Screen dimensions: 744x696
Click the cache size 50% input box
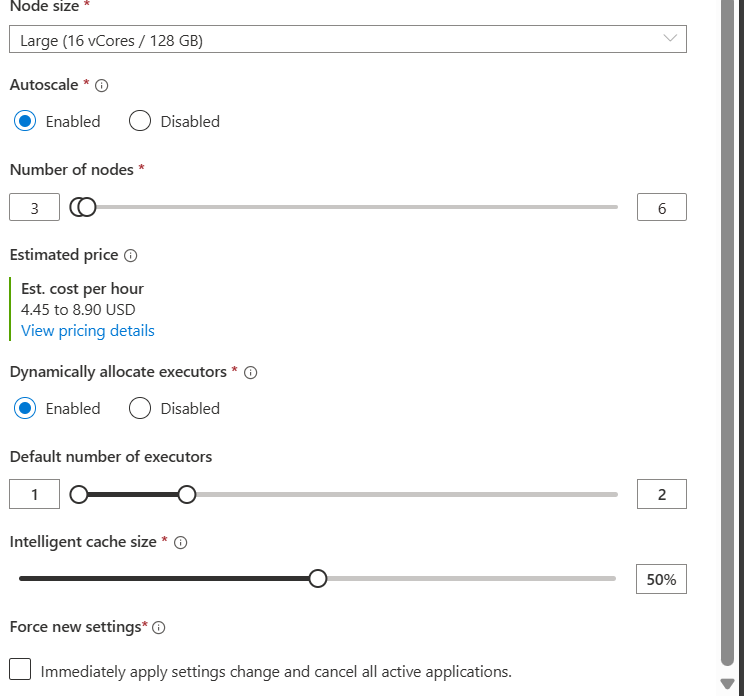pyautogui.click(x=661, y=579)
